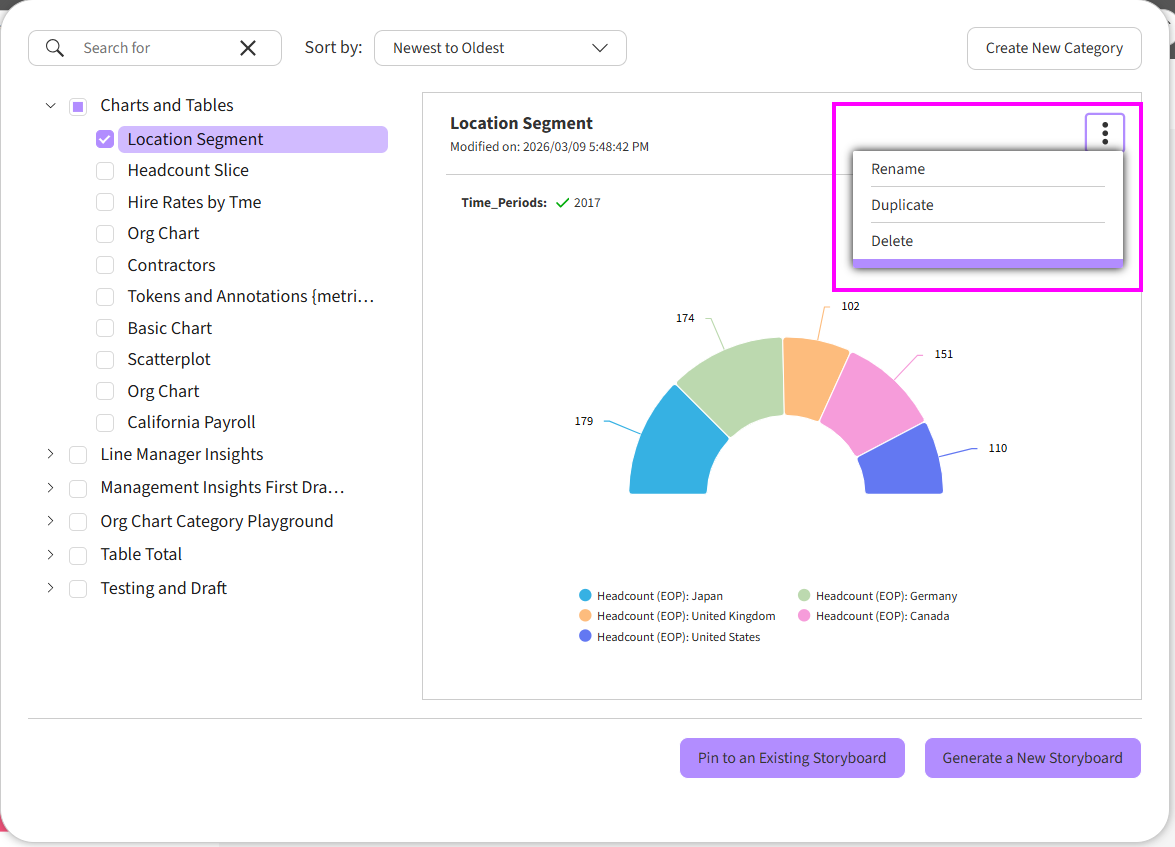1175x847 pixels.
Task: Click the Japan legend dot
Action: [585, 596]
